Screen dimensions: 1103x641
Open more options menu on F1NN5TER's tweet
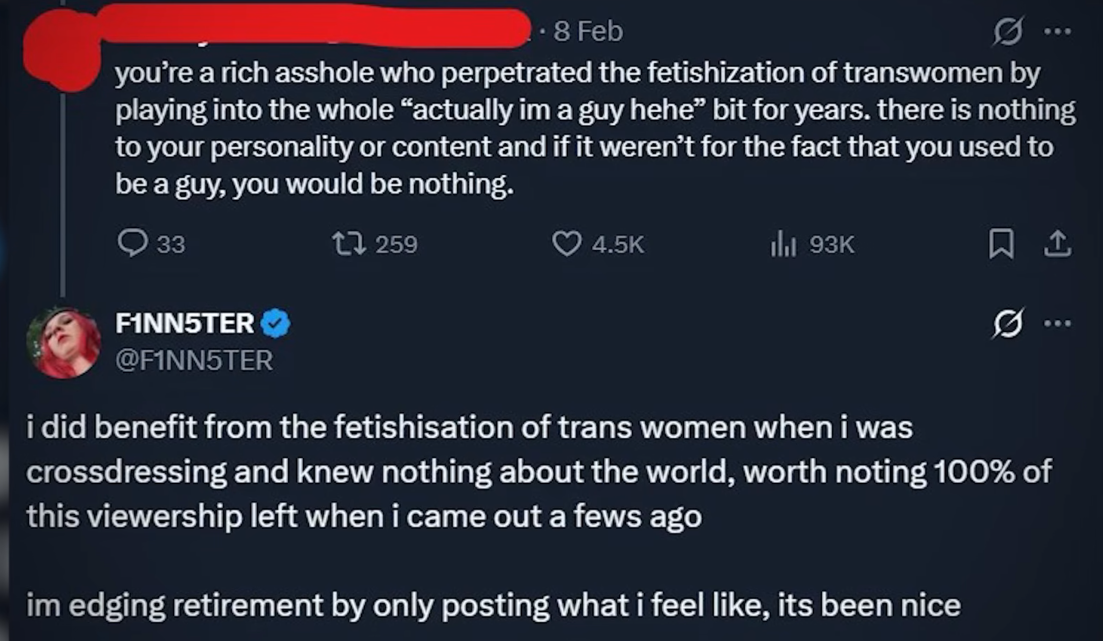(x=1057, y=324)
